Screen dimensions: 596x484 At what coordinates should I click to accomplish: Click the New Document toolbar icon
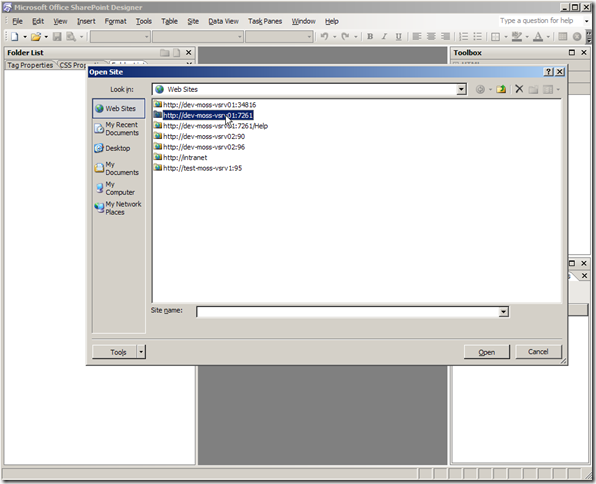point(14,36)
